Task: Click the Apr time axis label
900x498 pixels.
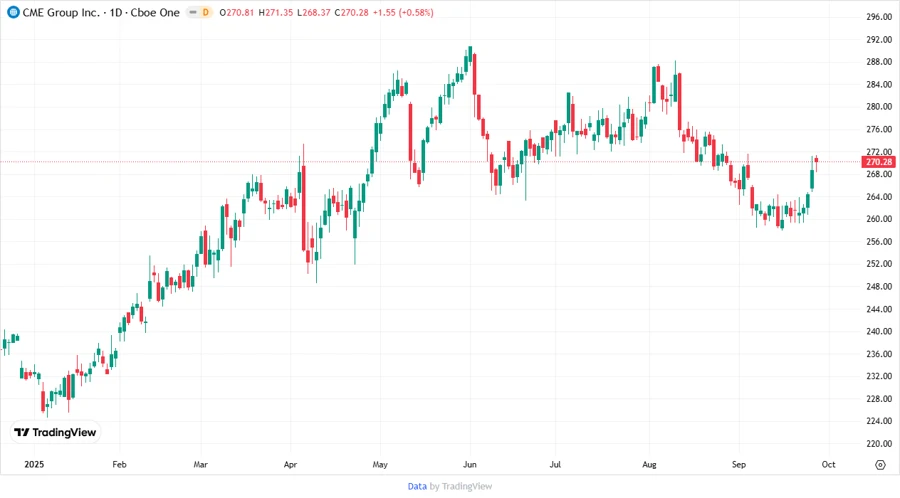Action: click(290, 464)
